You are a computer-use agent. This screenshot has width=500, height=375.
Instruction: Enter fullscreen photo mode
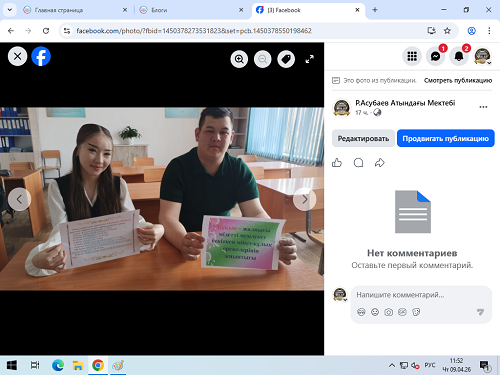tap(310, 59)
